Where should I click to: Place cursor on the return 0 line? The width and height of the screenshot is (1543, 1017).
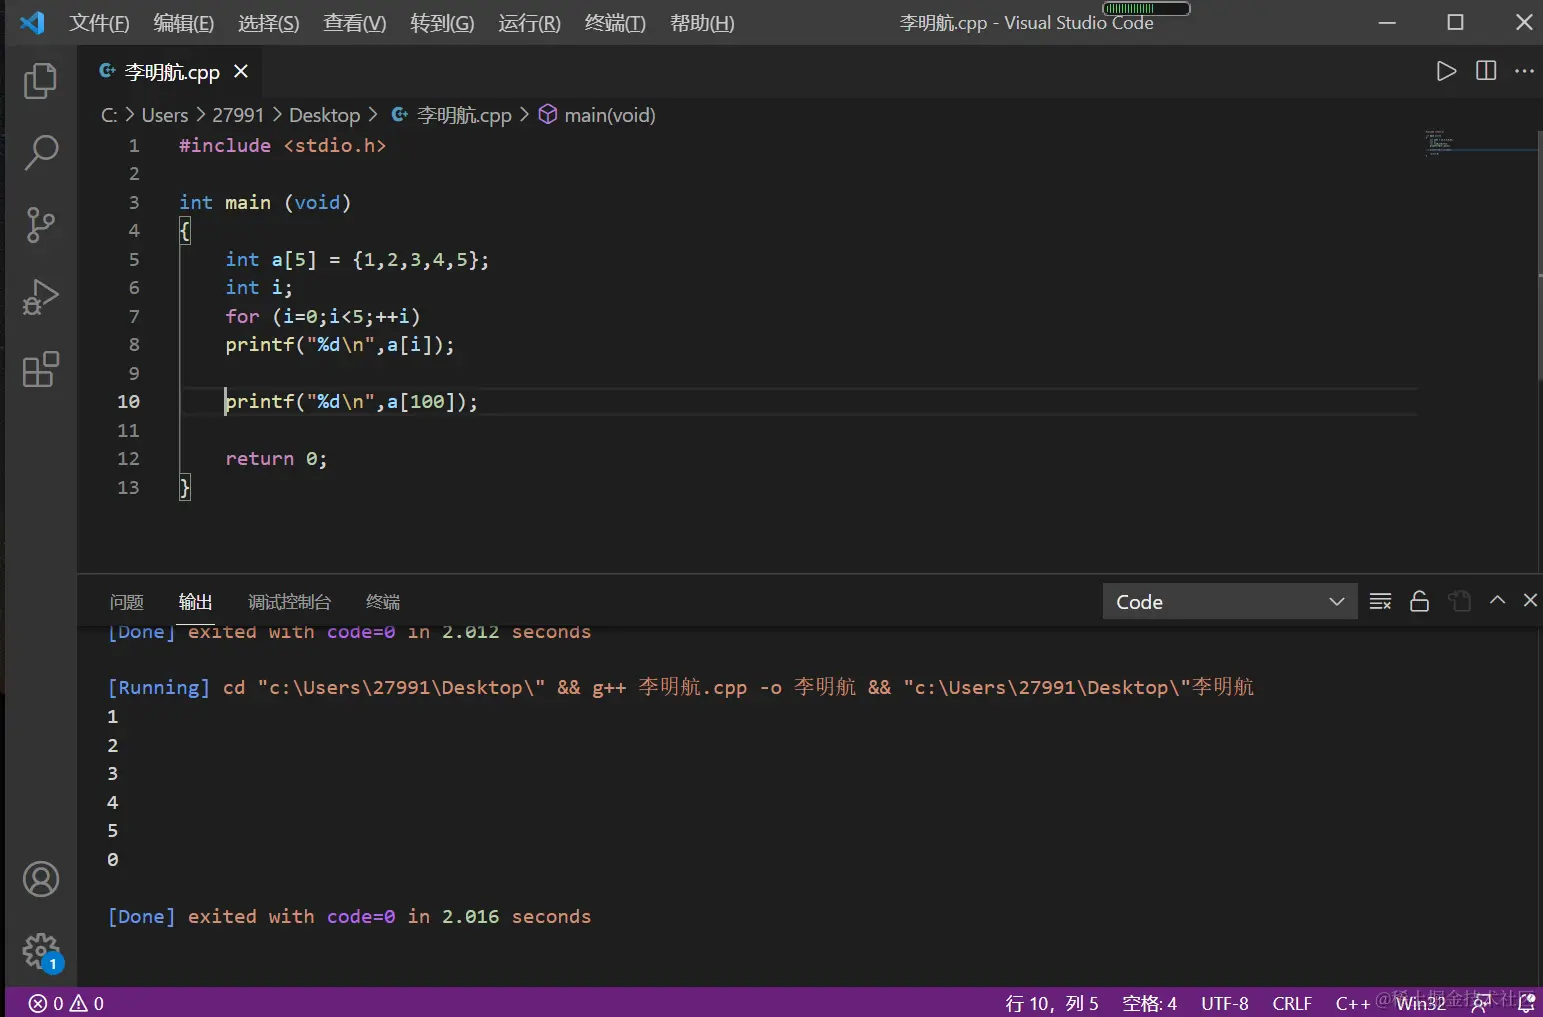tap(276, 458)
